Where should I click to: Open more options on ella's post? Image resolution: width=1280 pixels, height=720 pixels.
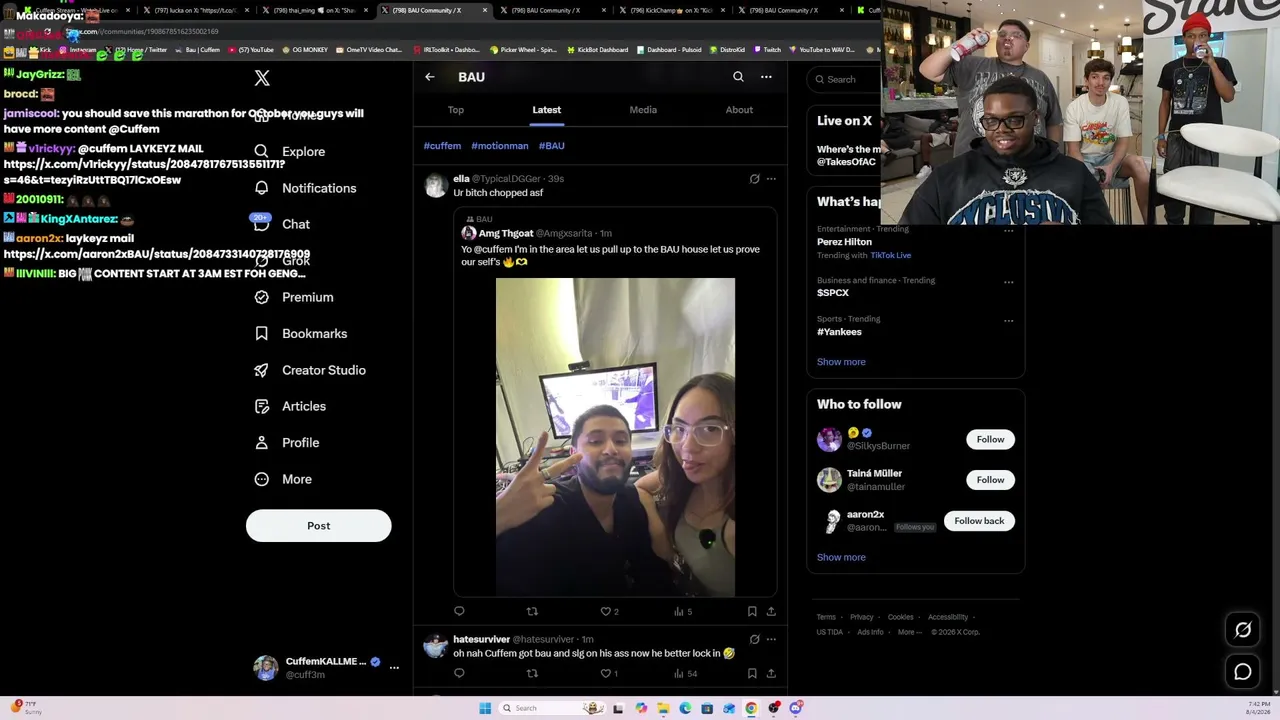[771, 179]
